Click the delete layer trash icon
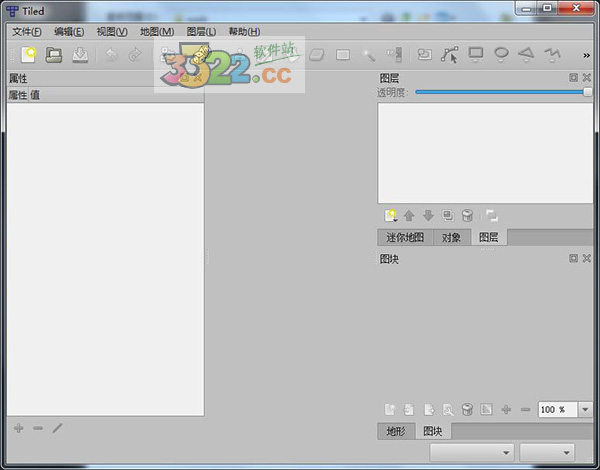Screen dimensions: 600x470 [x=466, y=215]
